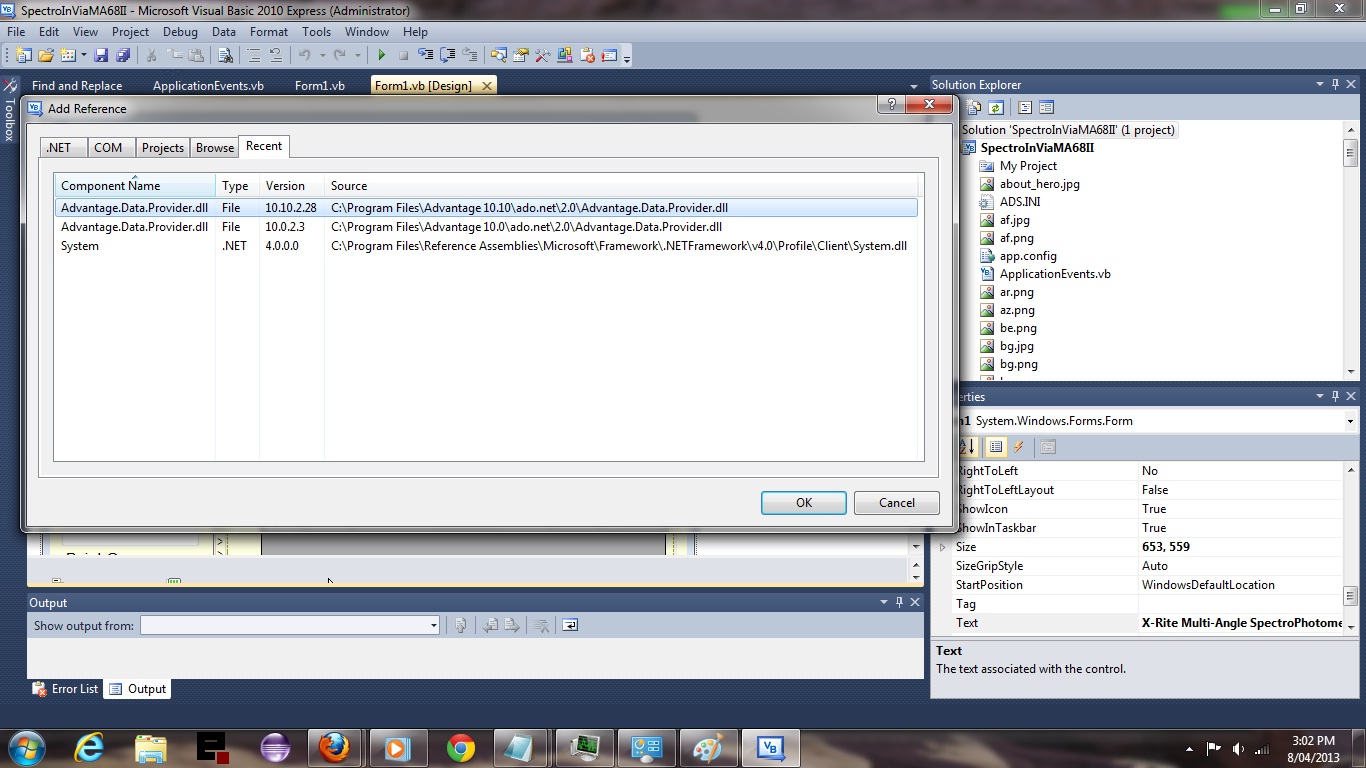This screenshot has width=1366, height=768.
Task: Open Properties Window from main toolbar icon
Action: [x=520, y=56]
